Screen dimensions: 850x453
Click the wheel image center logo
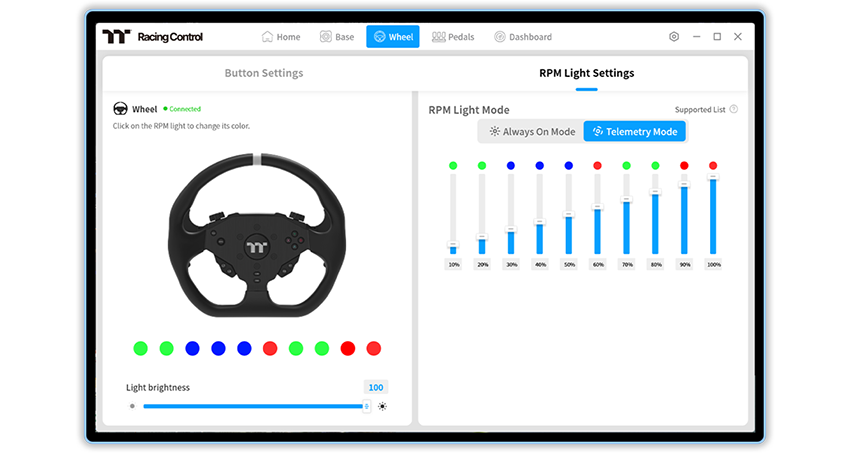tap(256, 247)
